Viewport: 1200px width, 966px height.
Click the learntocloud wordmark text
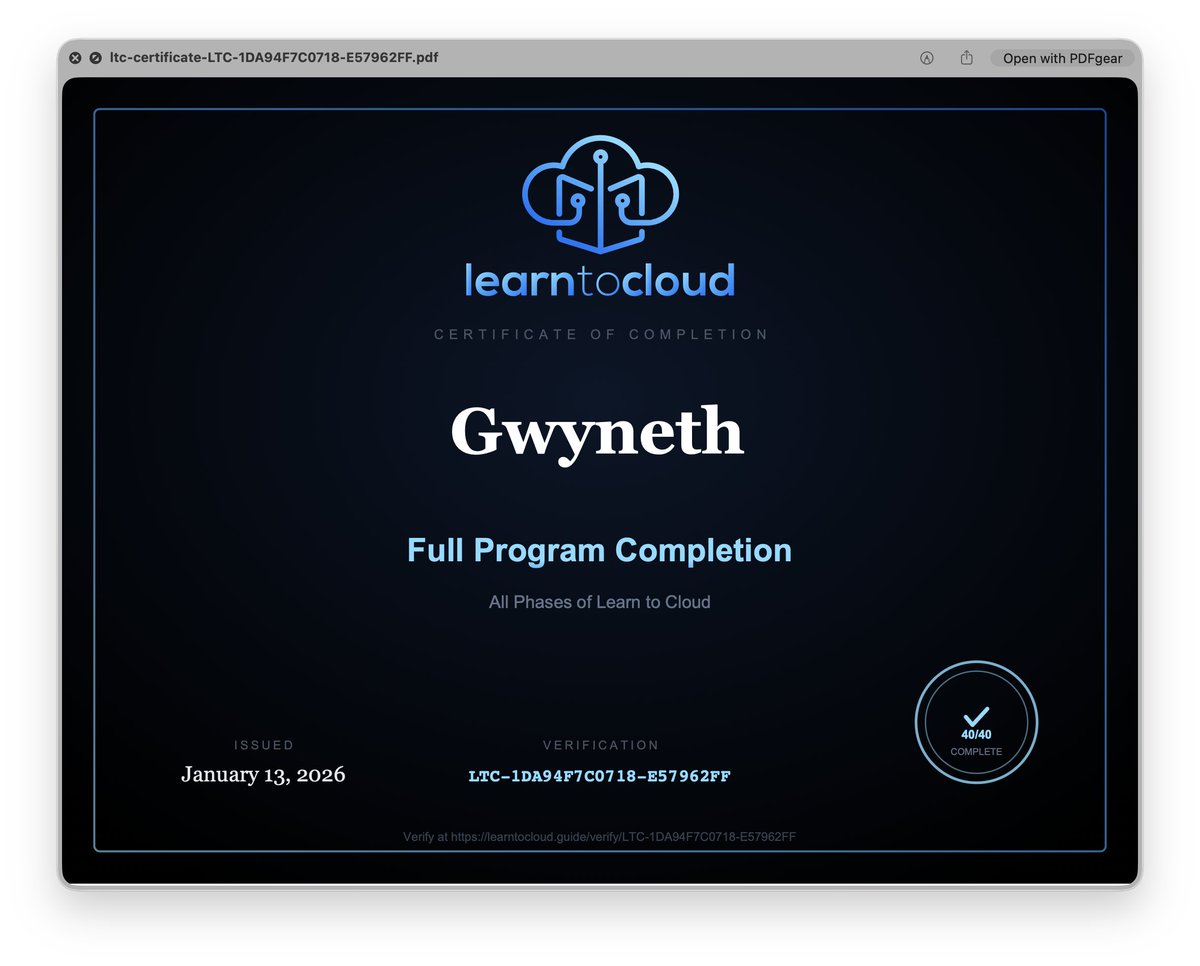pyautogui.click(x=600, y=281)
